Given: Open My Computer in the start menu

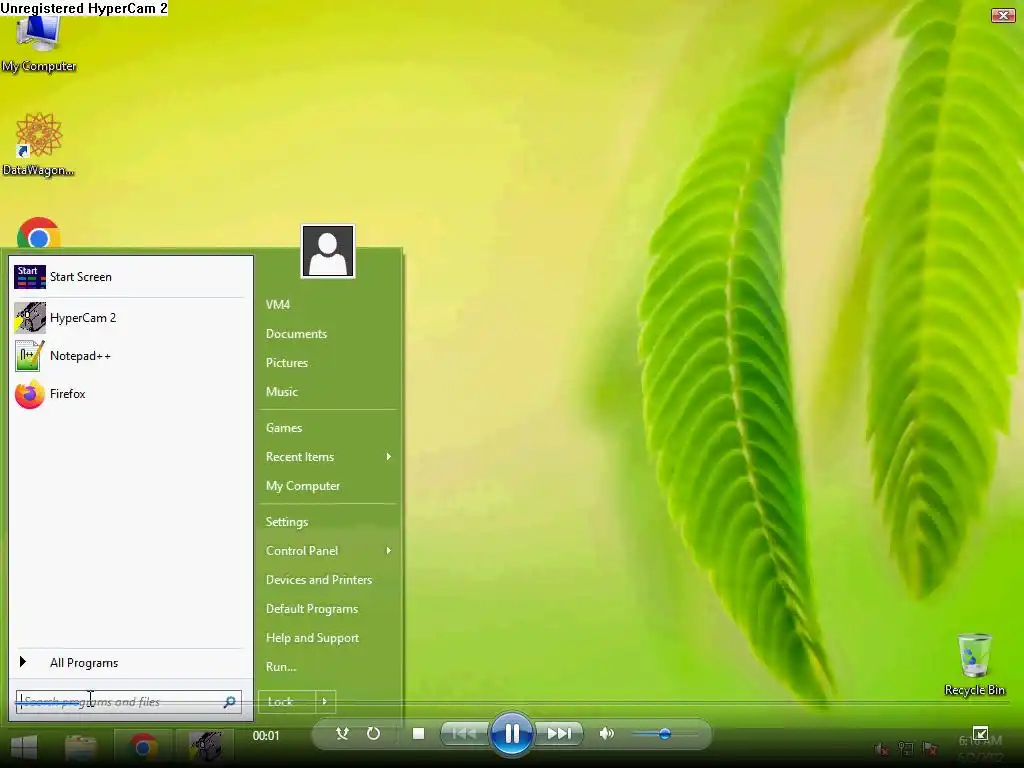Looking at the screenshot, I should coord(302,486).
